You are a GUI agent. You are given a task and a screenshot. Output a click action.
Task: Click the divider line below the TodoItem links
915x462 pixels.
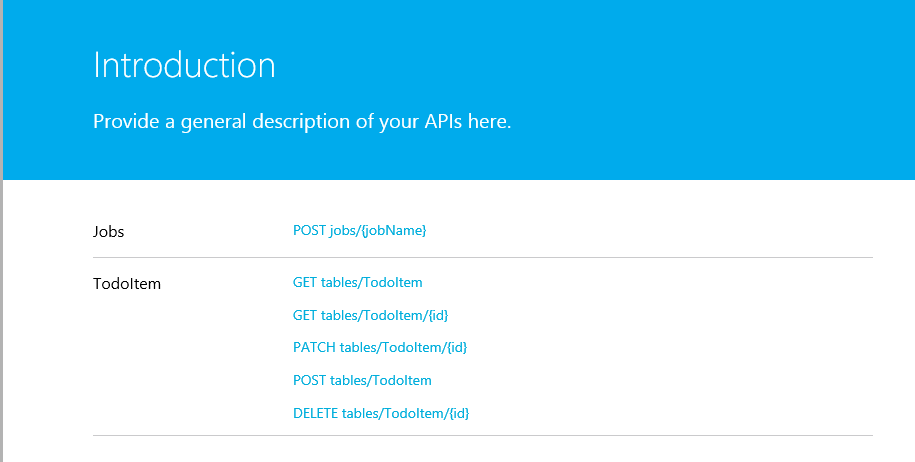(x=482, y=436)
